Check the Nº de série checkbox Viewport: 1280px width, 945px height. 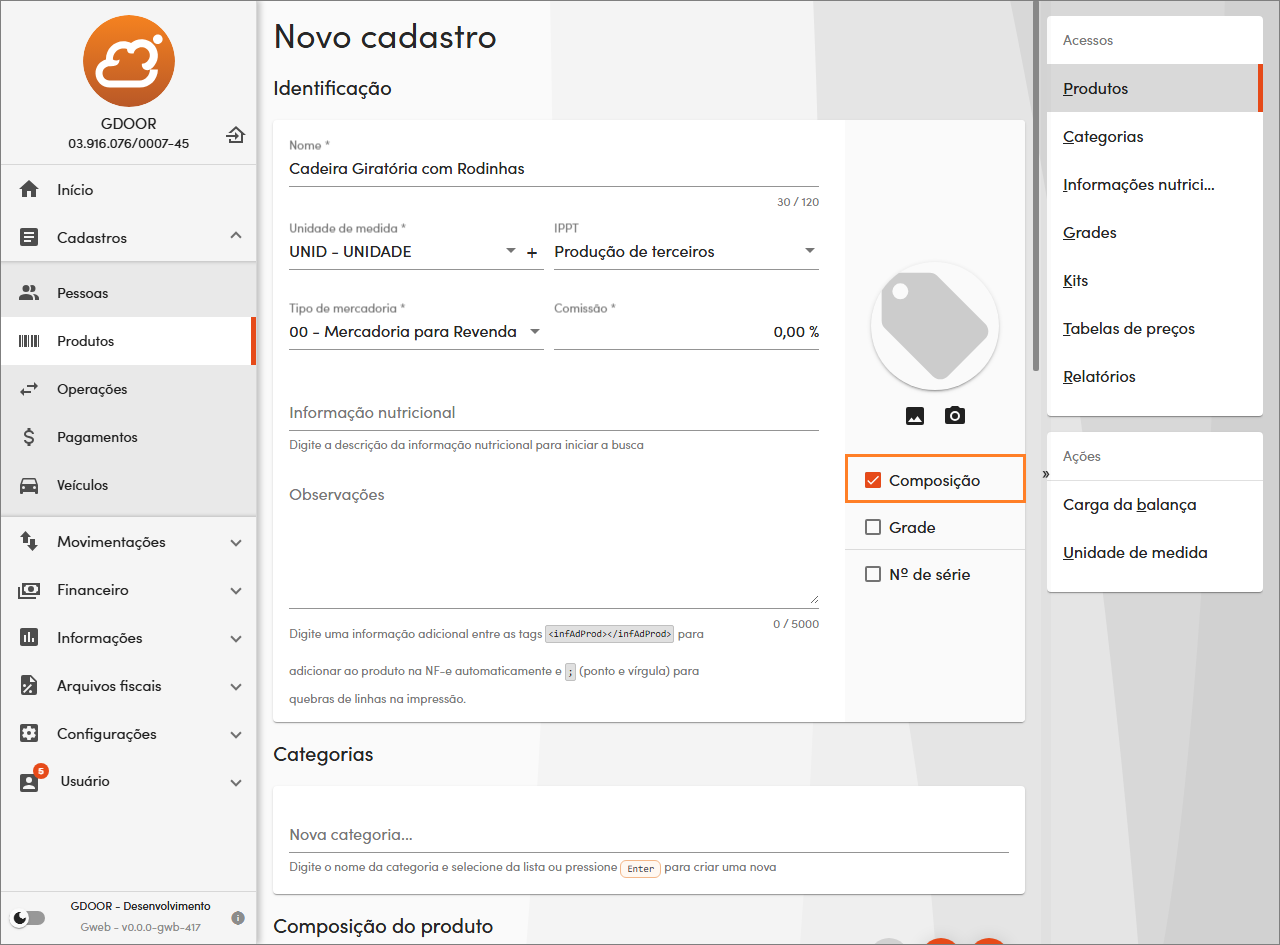[873, 574]
